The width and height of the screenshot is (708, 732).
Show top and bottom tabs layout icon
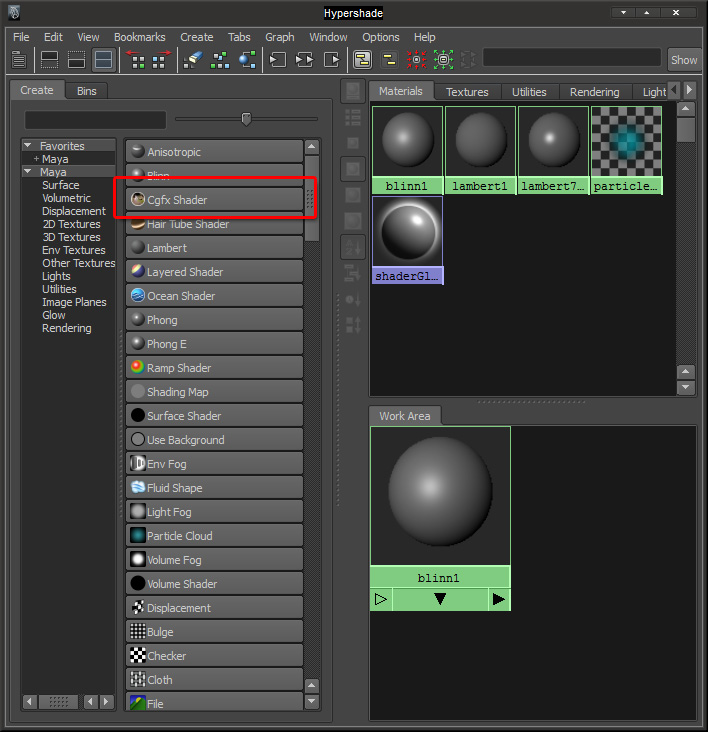click(x=103, y=60)
